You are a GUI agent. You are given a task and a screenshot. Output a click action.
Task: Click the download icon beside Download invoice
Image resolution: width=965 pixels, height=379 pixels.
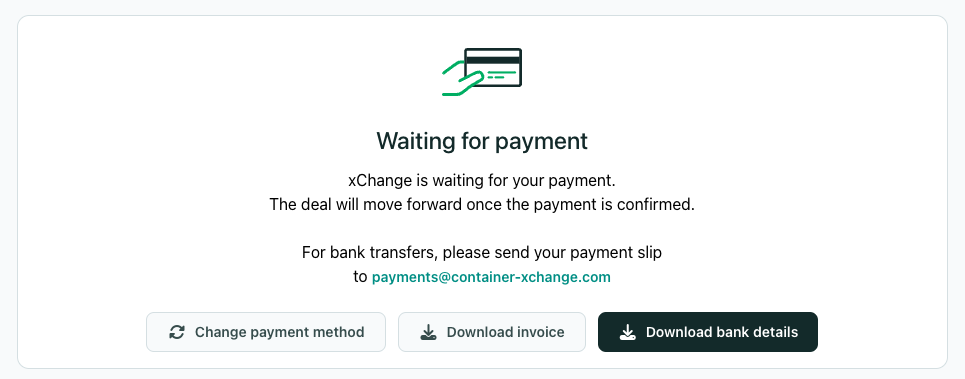point(428,332)
